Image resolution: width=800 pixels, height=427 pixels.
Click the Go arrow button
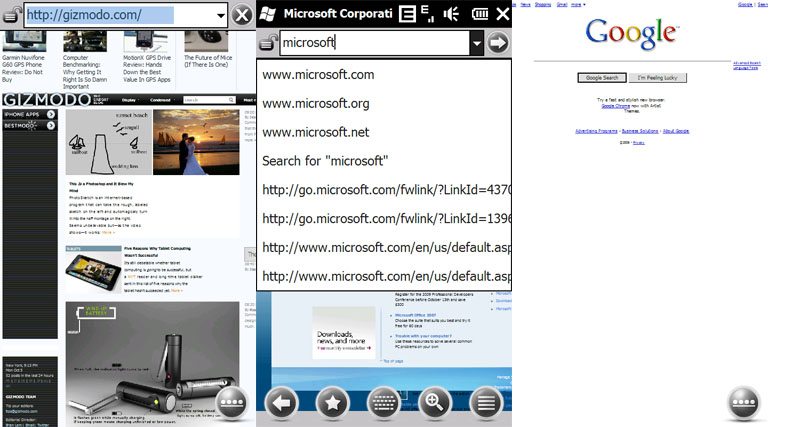tap(498, 43)
